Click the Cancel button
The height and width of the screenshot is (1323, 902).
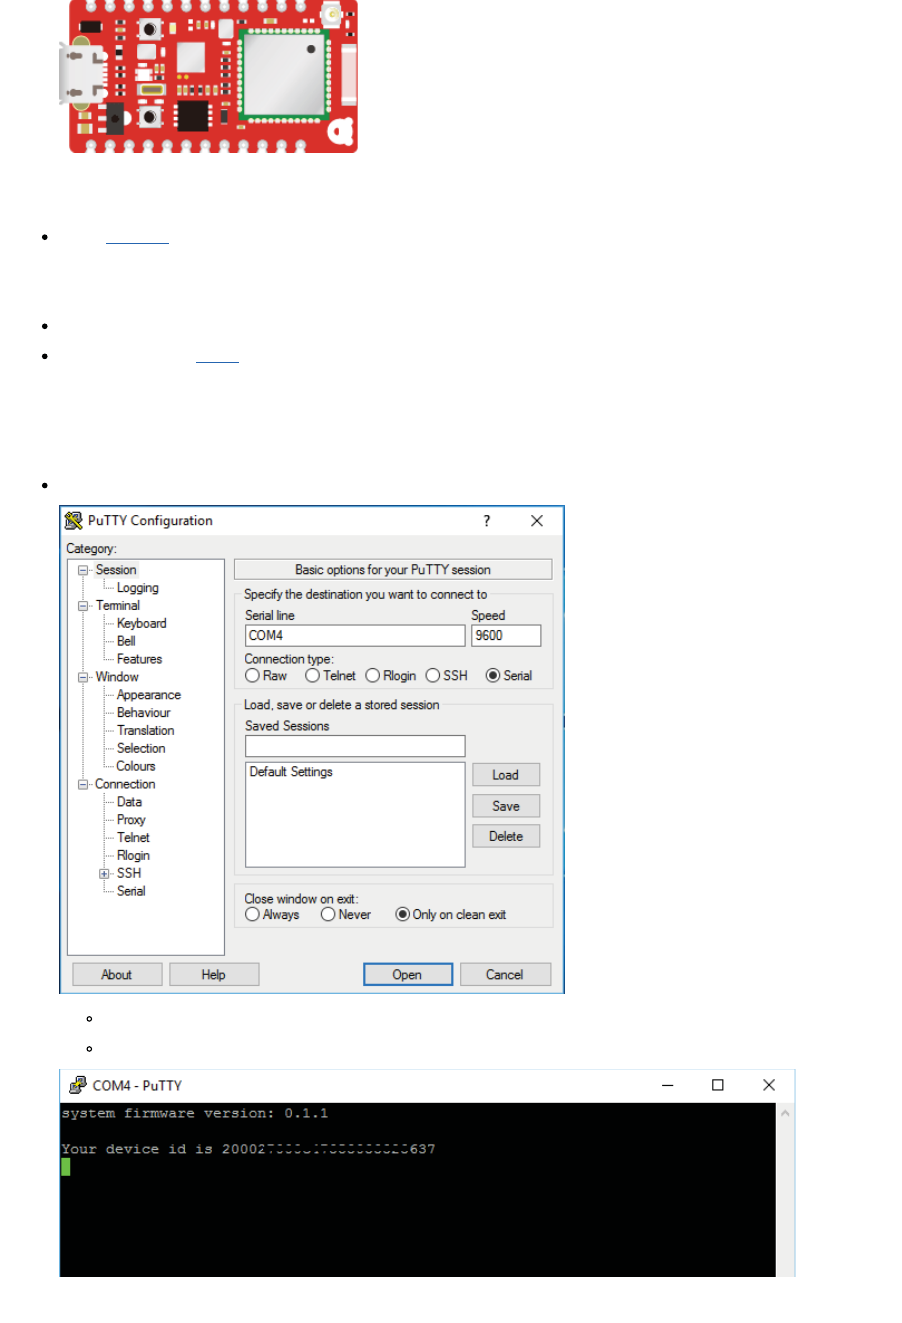[x=505, y=975]
